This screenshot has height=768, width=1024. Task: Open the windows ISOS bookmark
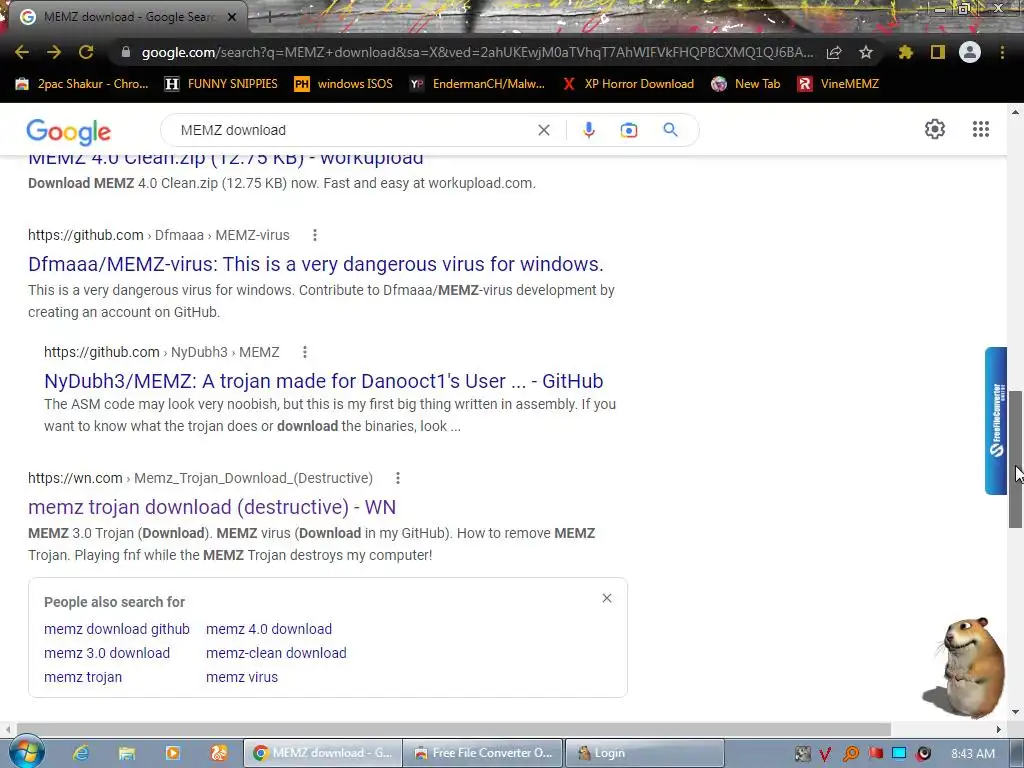pyautogui.click(x=344, y=84)
